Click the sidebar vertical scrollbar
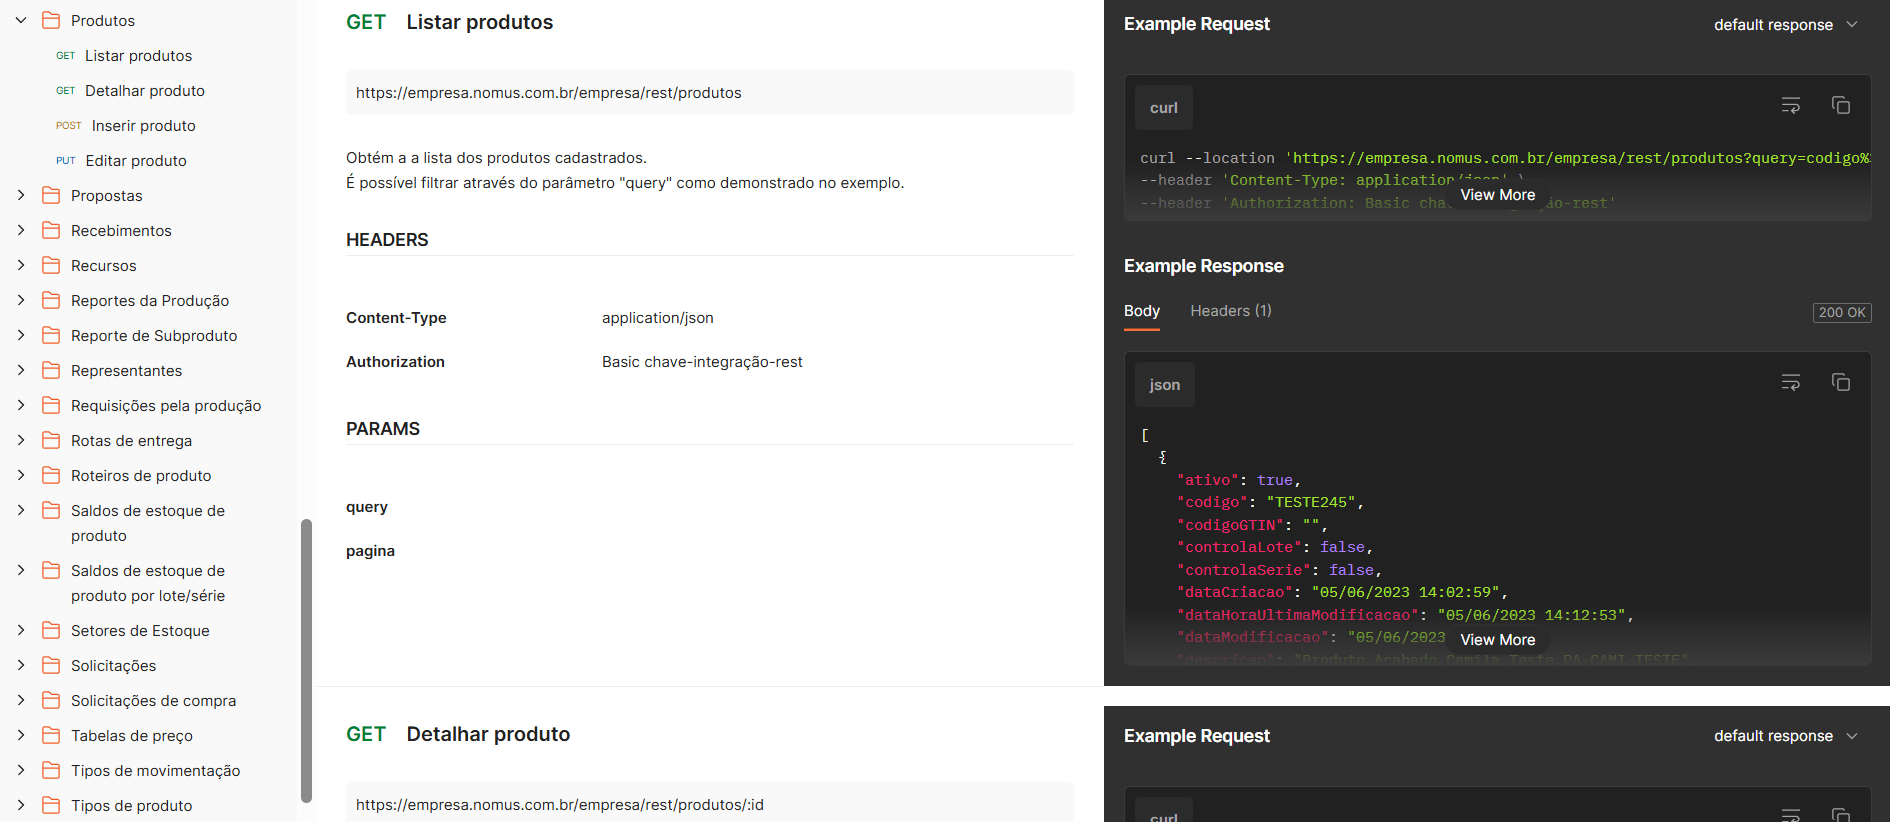Screen dimensions: 1890x822 306,660
